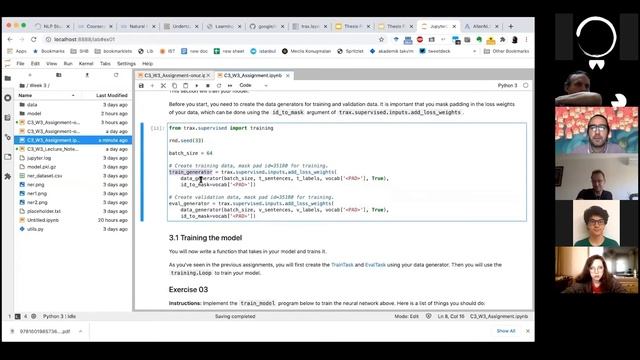Create a new folder in file browser
640x360 pixels.
pyautogui.click(x=59, y=75)
